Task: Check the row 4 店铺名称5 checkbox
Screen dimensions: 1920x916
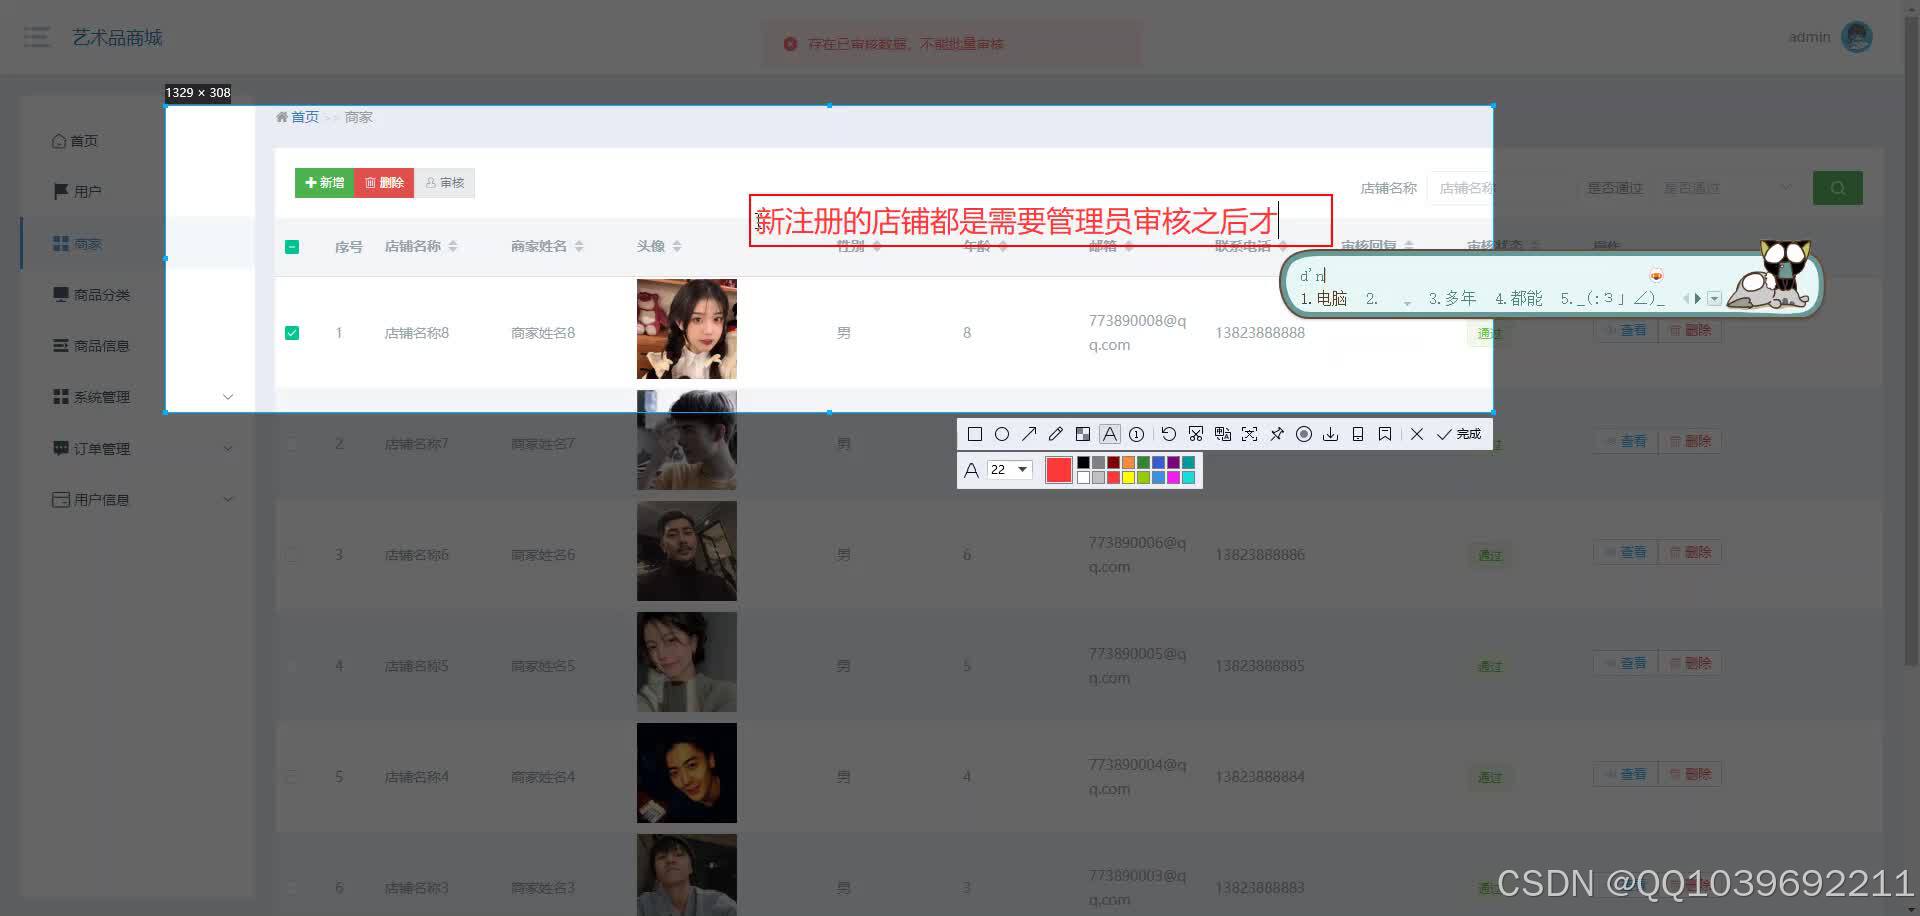Action: (292, 666)
